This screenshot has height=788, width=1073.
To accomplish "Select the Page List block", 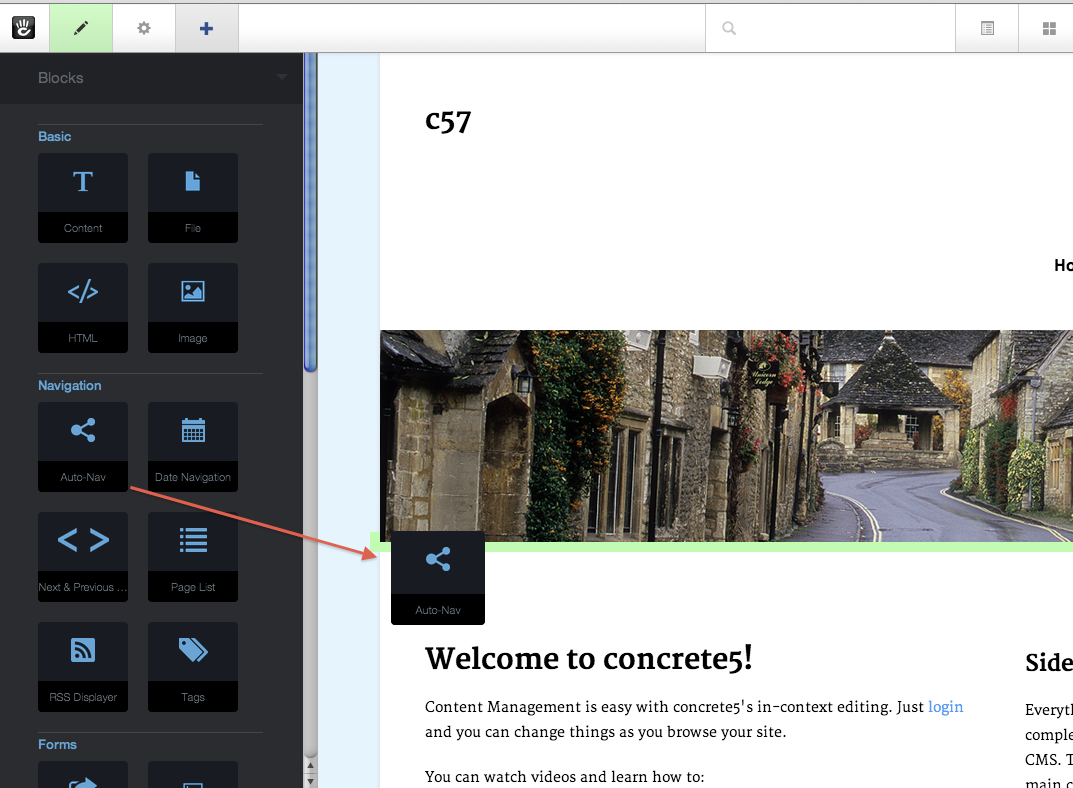I will (193, 557).
